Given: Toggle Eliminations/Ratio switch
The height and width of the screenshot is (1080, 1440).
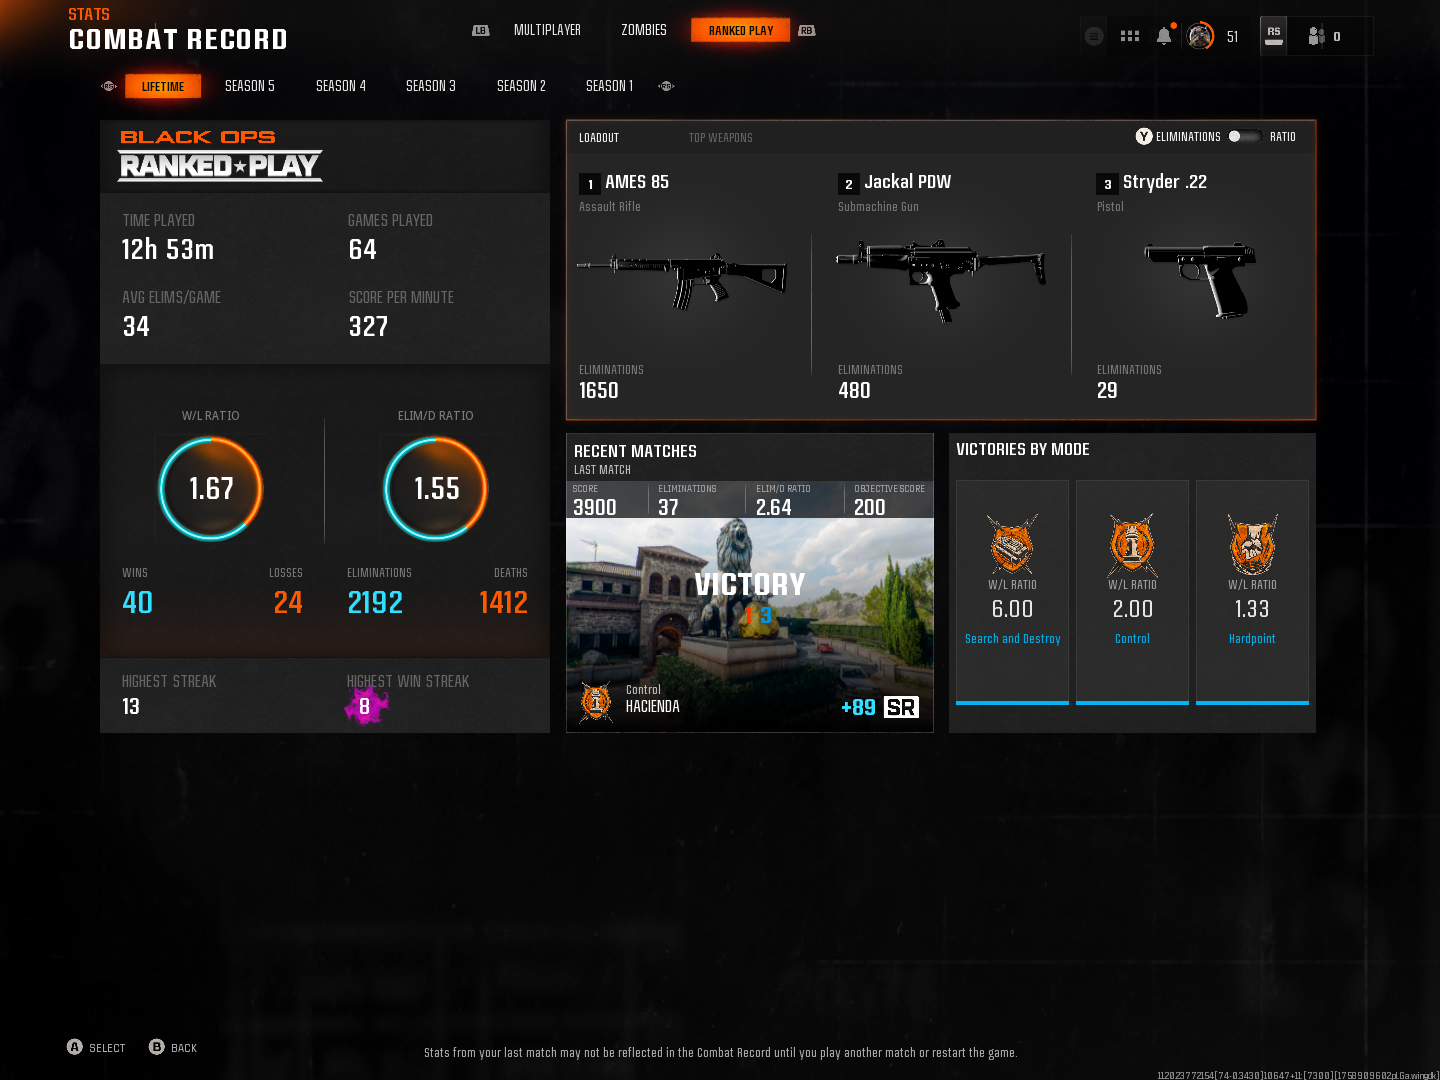Looking at the screenshot, I should coord(1244,136).
